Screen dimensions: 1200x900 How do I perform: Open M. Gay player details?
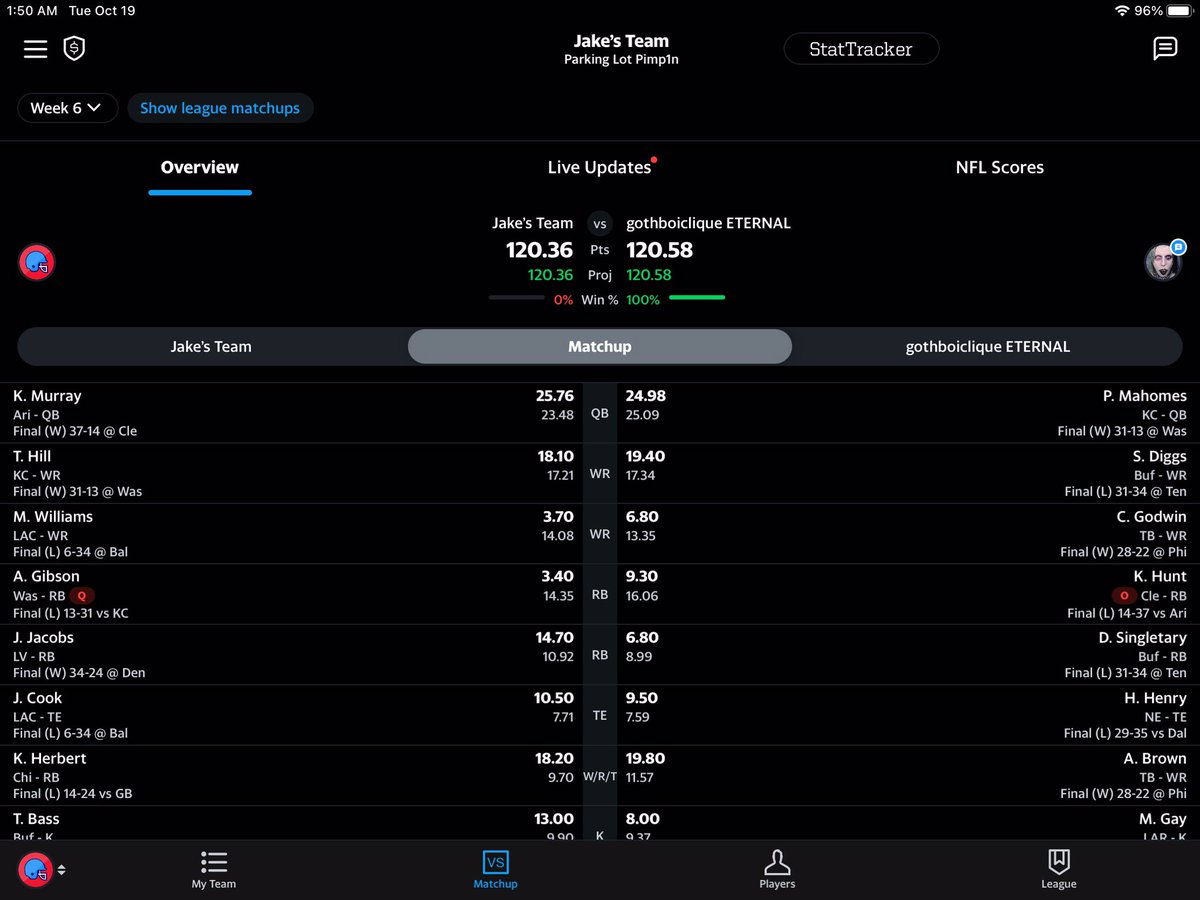[1162, 819]
